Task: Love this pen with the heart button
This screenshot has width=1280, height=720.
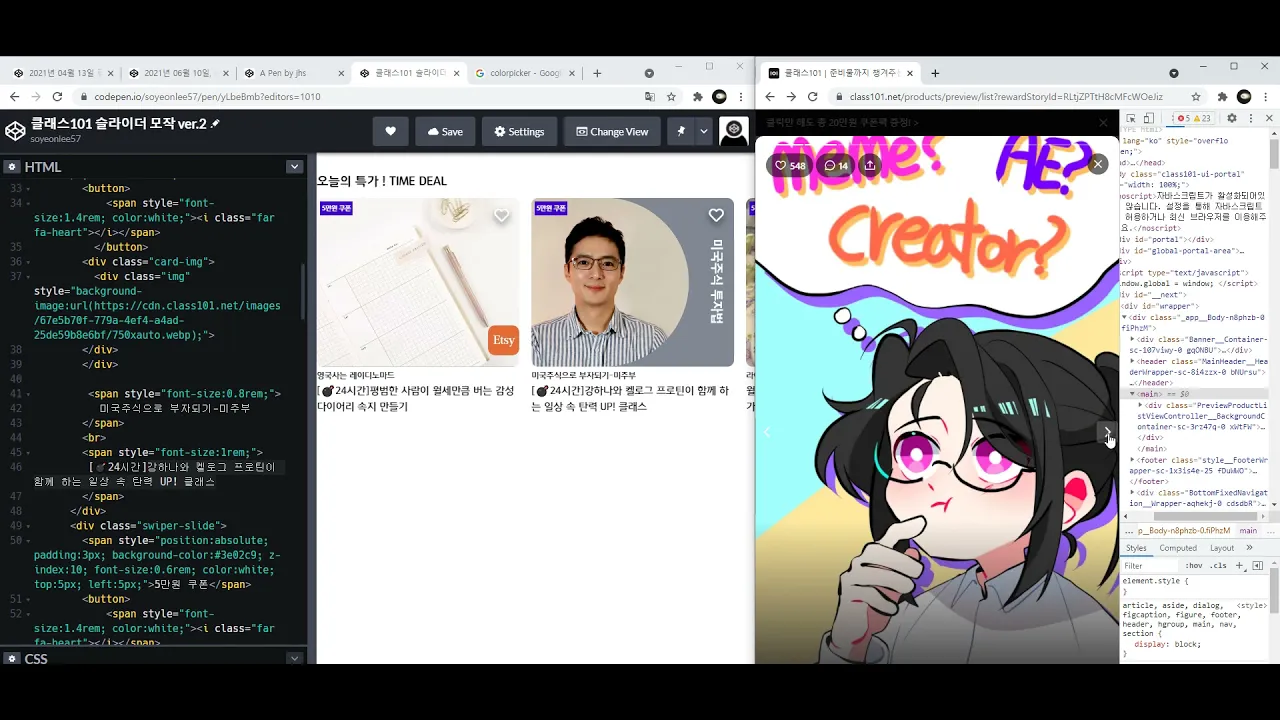Action: coord(390,131)
